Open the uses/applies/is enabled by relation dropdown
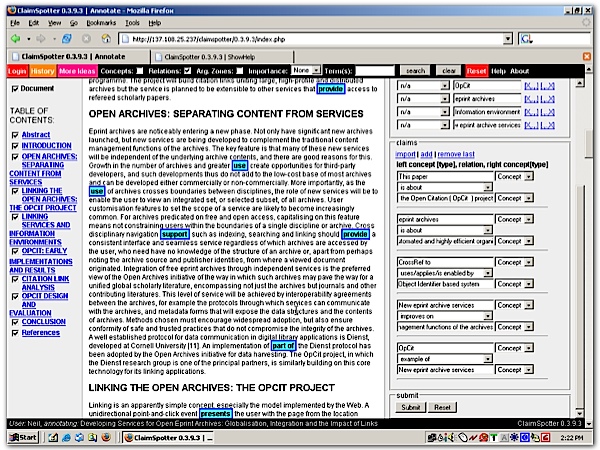The image size is (600, 450). (x=445, y=273)
